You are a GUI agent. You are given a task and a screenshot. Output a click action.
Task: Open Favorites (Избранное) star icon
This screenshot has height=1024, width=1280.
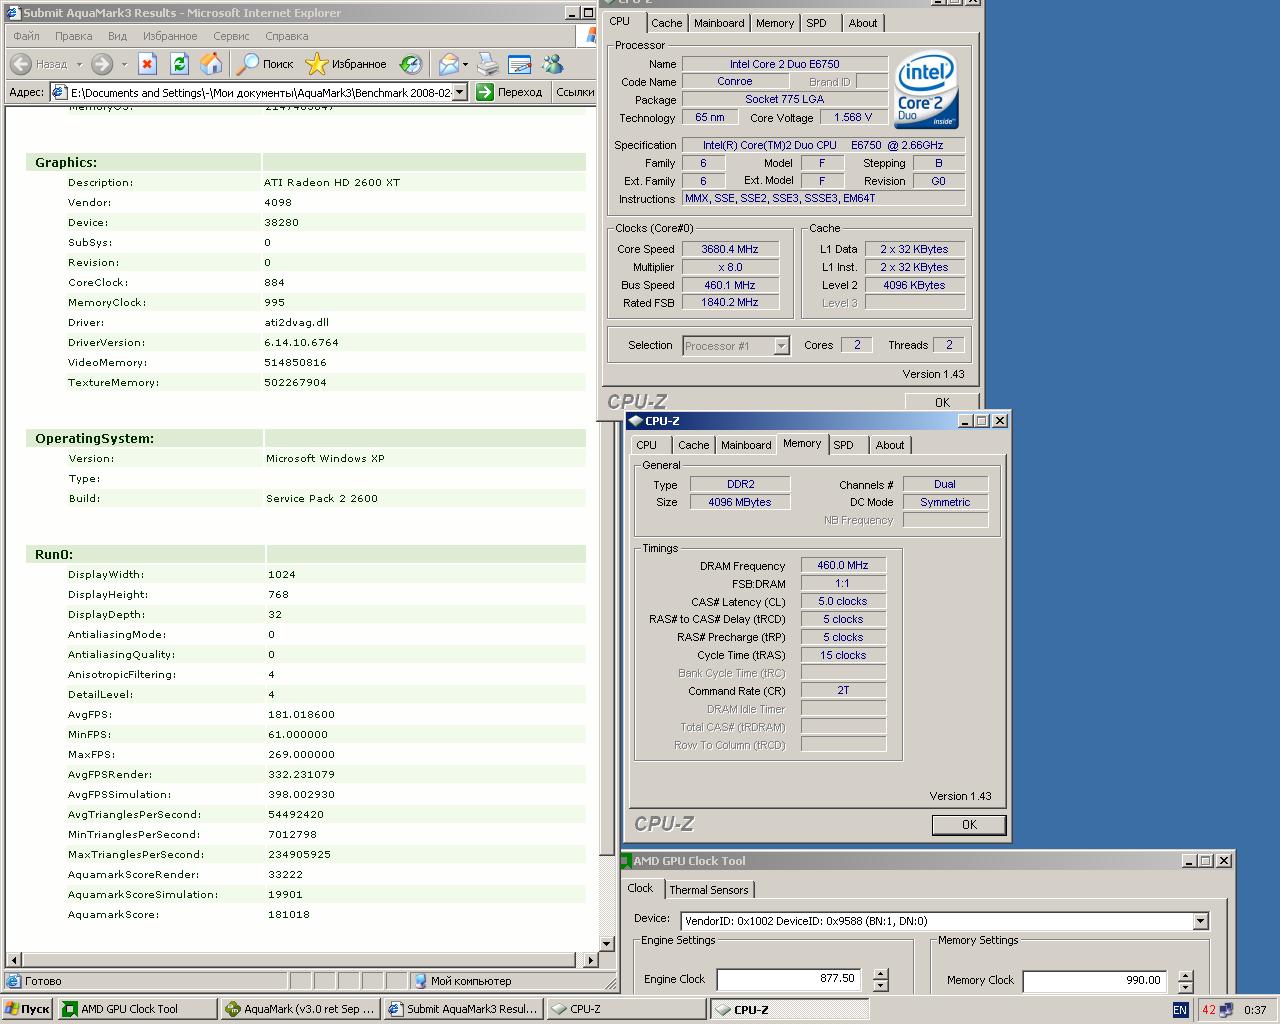pyautogui.click(x=316, y=64)
